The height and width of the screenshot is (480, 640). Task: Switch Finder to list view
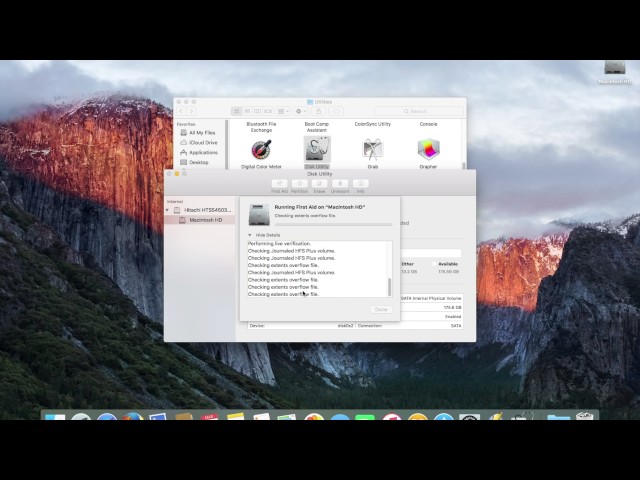[247, 111]
